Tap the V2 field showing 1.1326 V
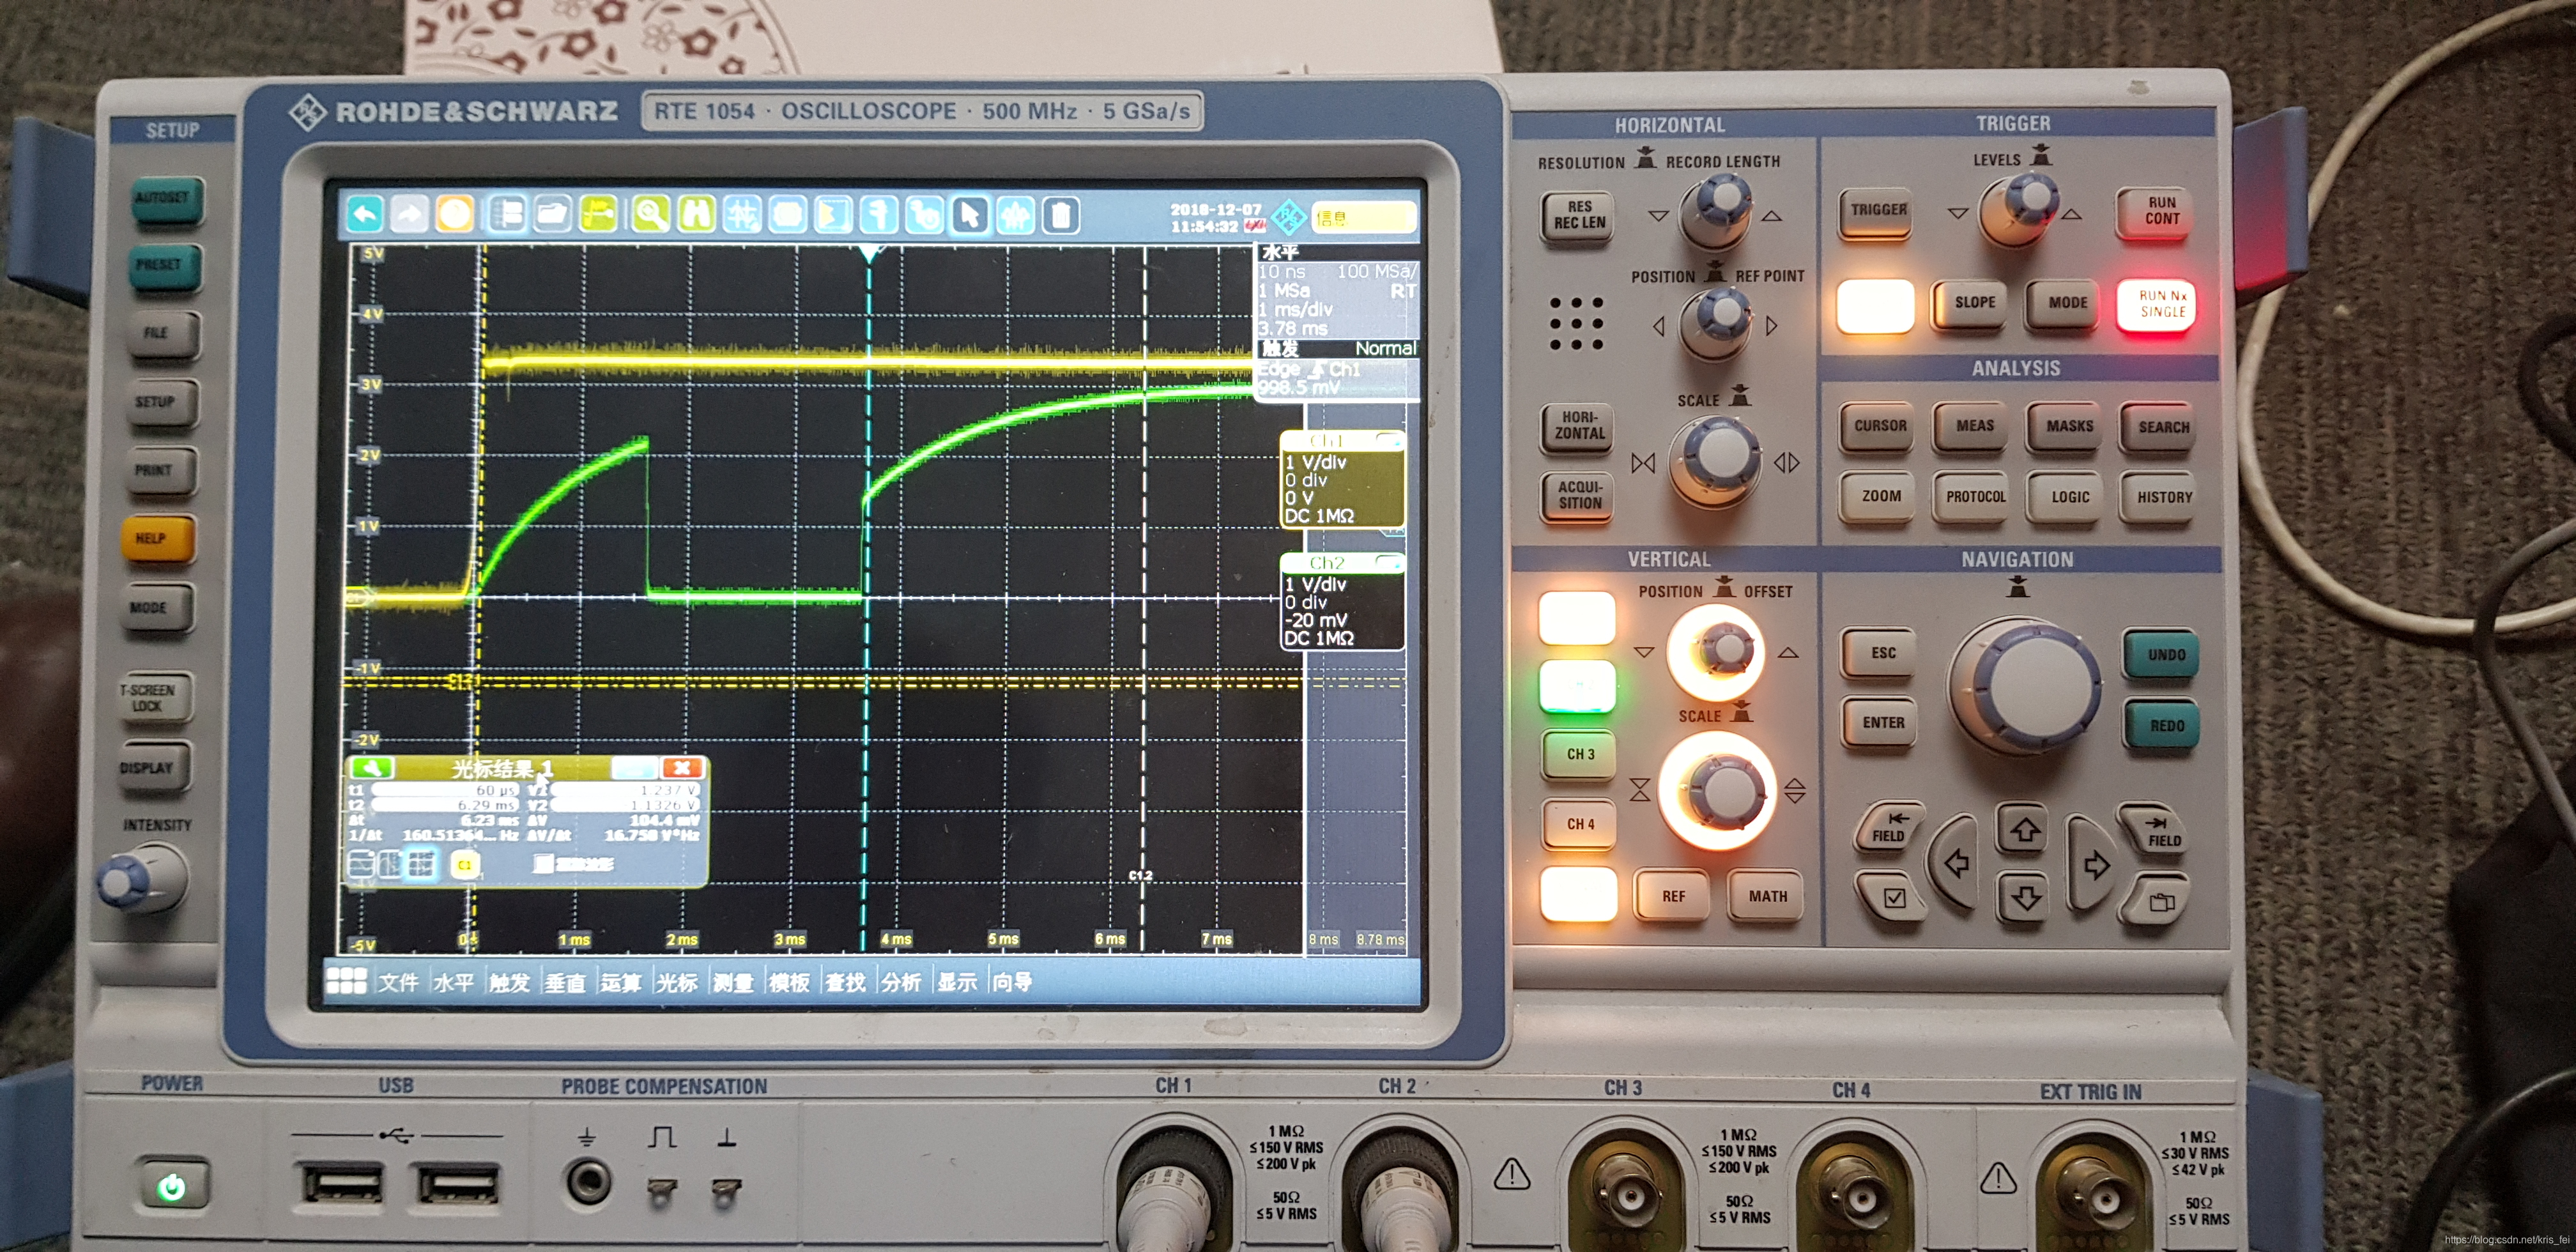 [625, 805]
